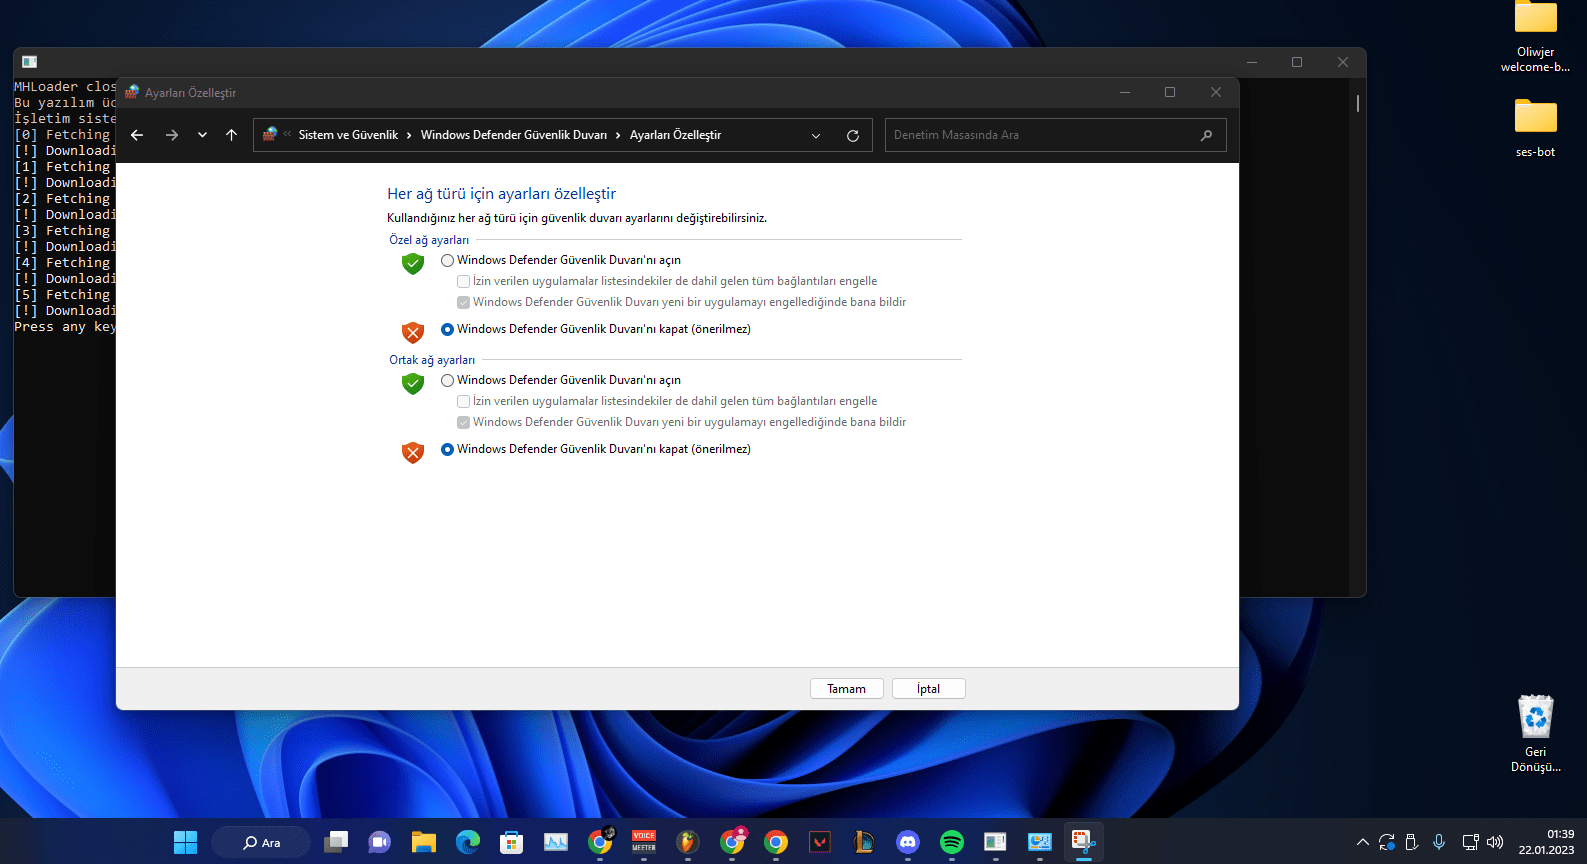This screenshot has width=1587, height=864.
Task: Open the Snipping Tool taskbar icon
Action: [1084, 842]
